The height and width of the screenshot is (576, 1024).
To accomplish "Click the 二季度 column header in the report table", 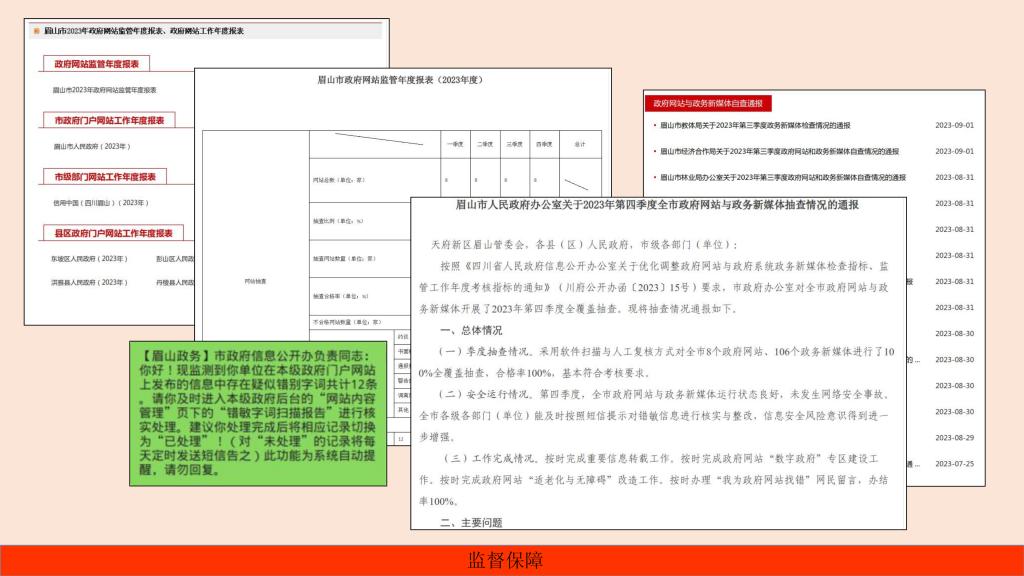I will point(485,144).
